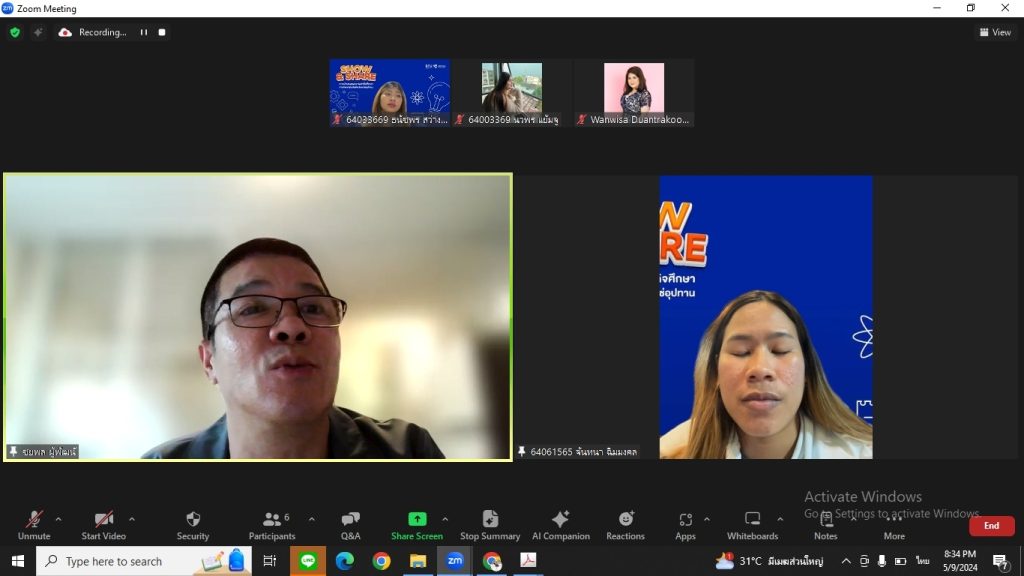This screenshot has height=576, width=1024.
Task: Click pinned video of participant 64061565
Action: tap(766, 317)
